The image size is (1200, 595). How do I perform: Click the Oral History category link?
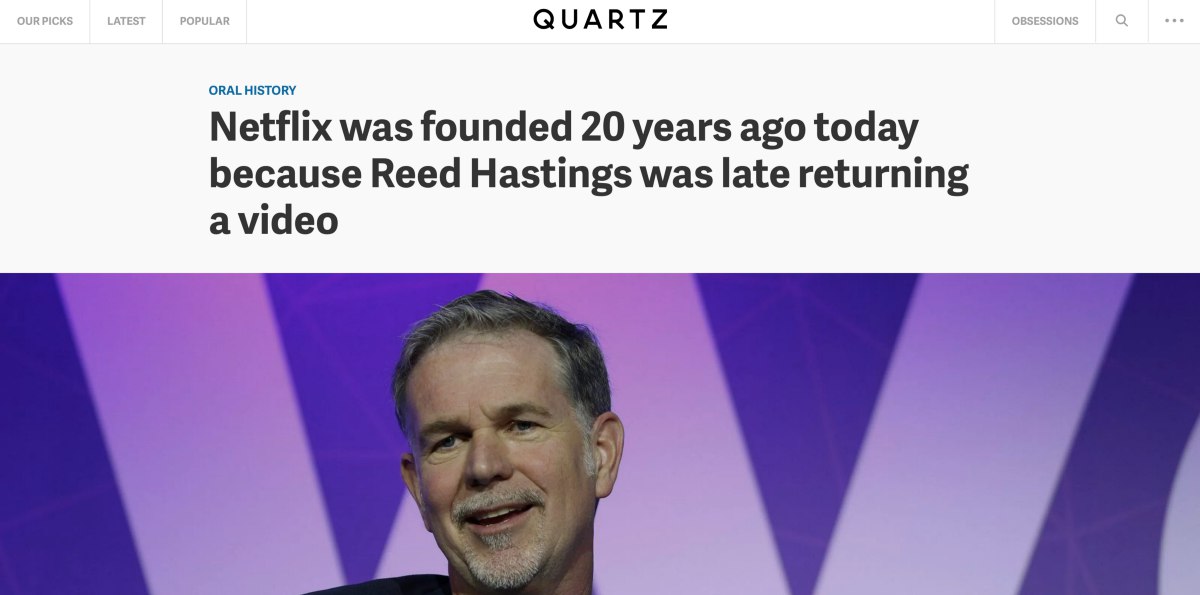click(x=252, y=90)
